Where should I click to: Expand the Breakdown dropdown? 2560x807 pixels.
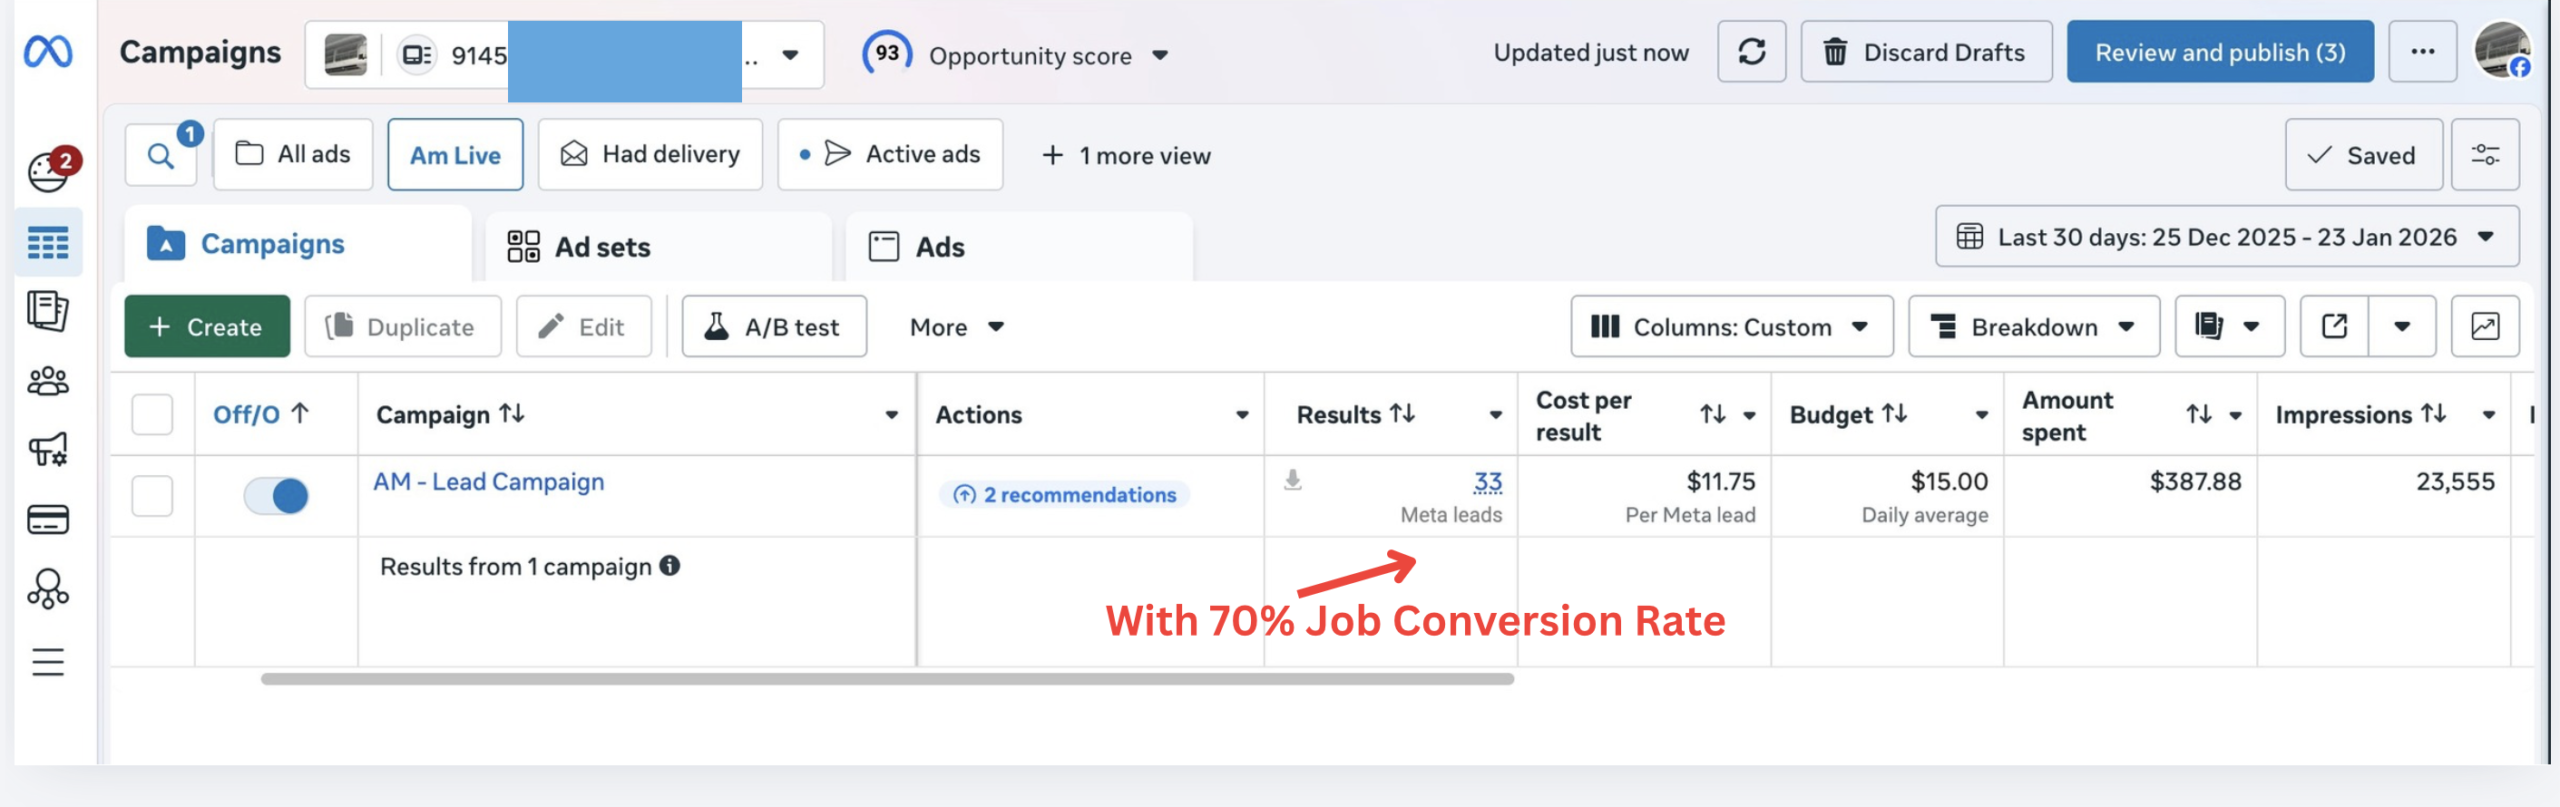tap(2033, 327)
